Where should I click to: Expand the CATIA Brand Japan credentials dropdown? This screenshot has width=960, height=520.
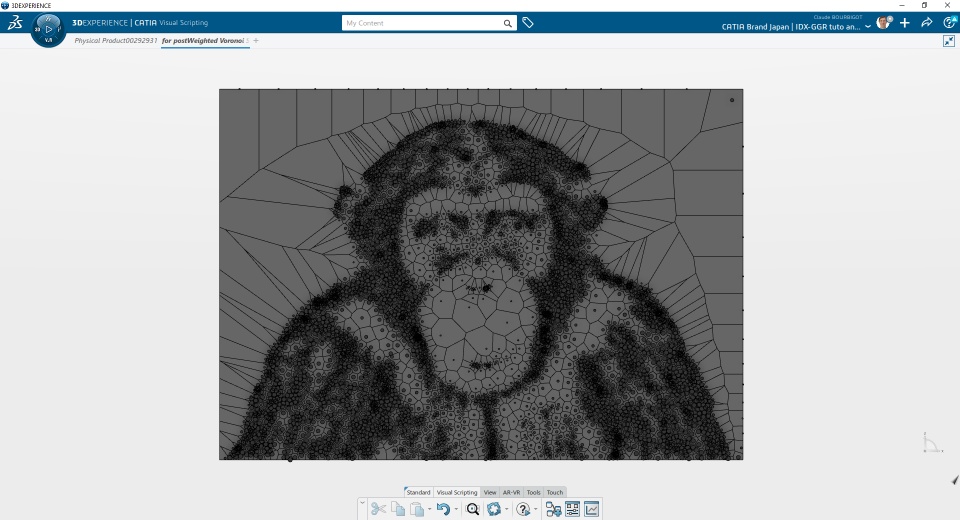point(868,27)
